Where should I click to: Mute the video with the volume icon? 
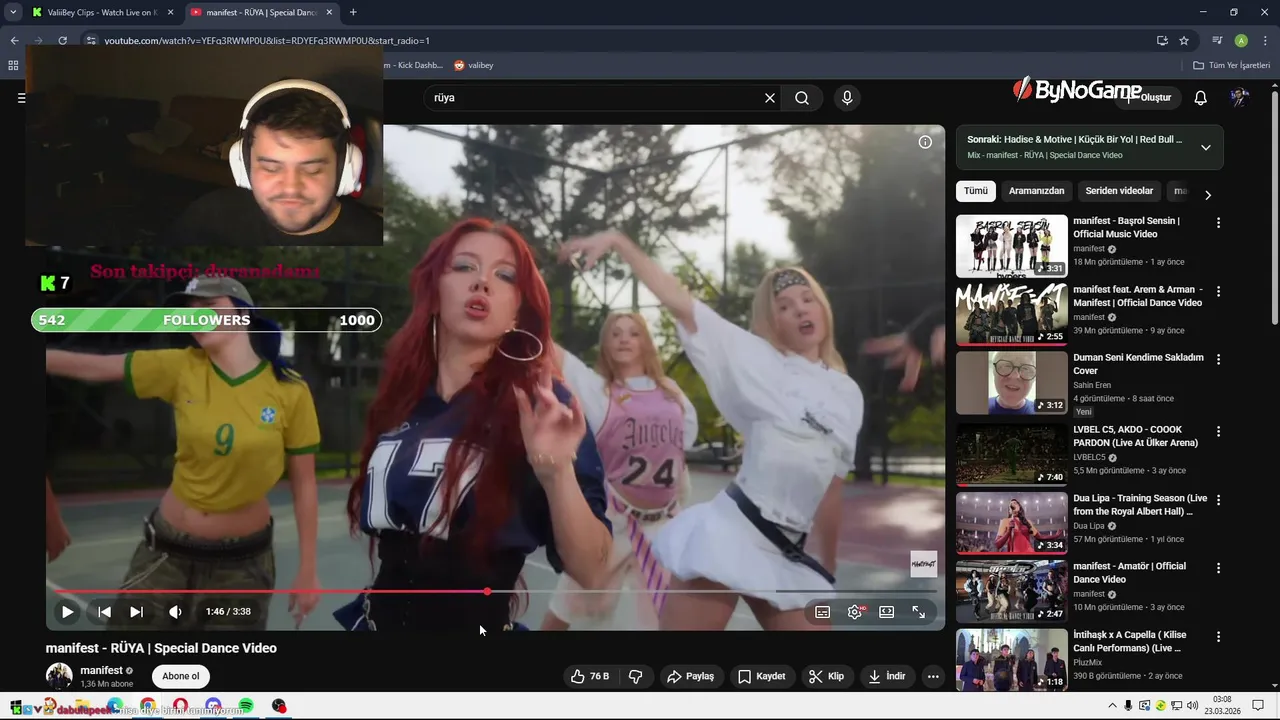175,612
